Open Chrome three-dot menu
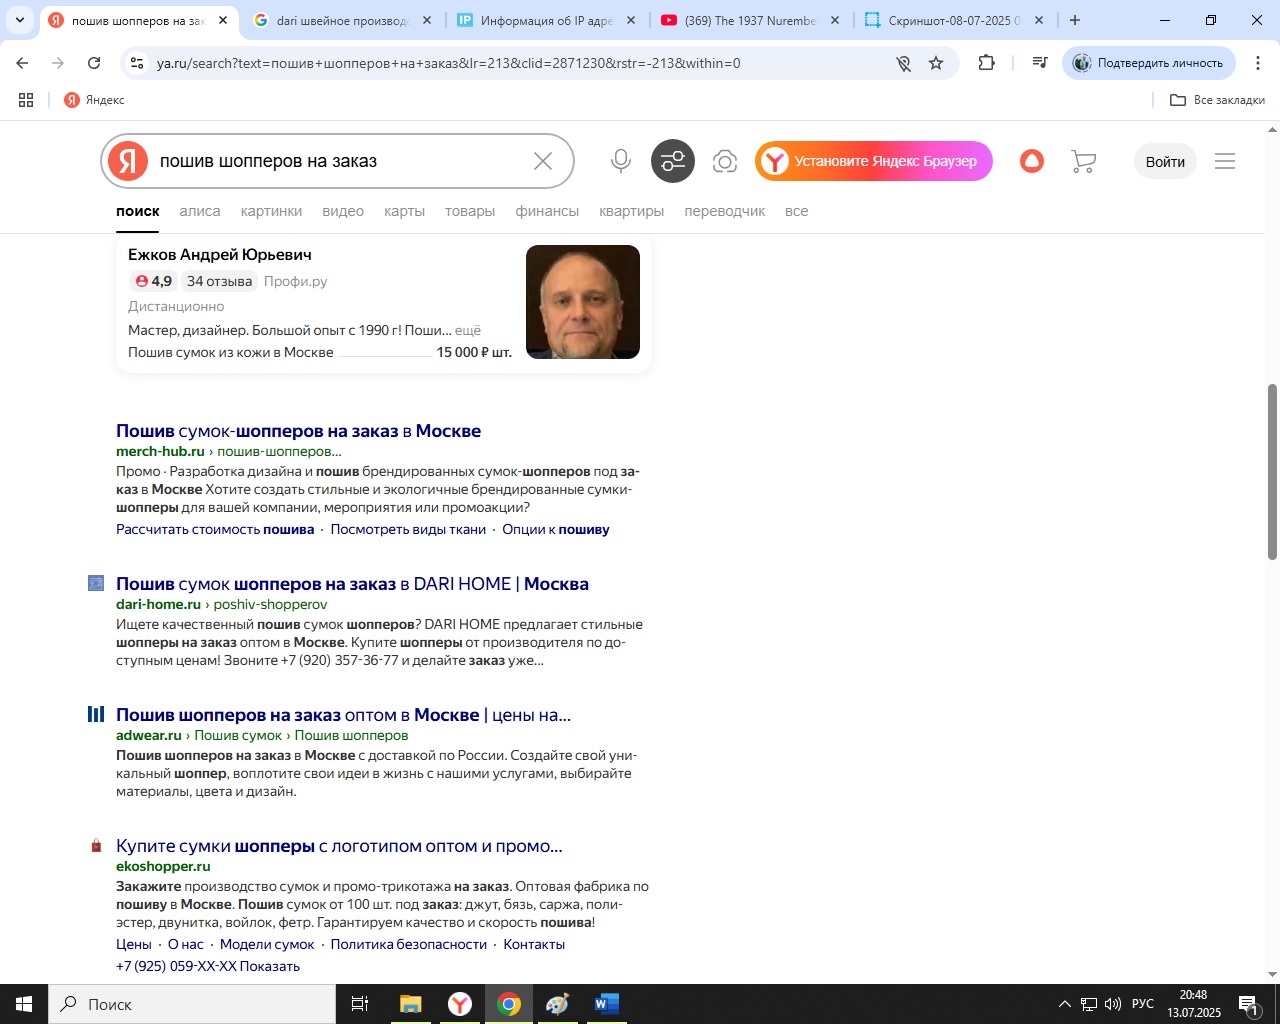This screenshot has height=1024, width=1280. 1258,63
